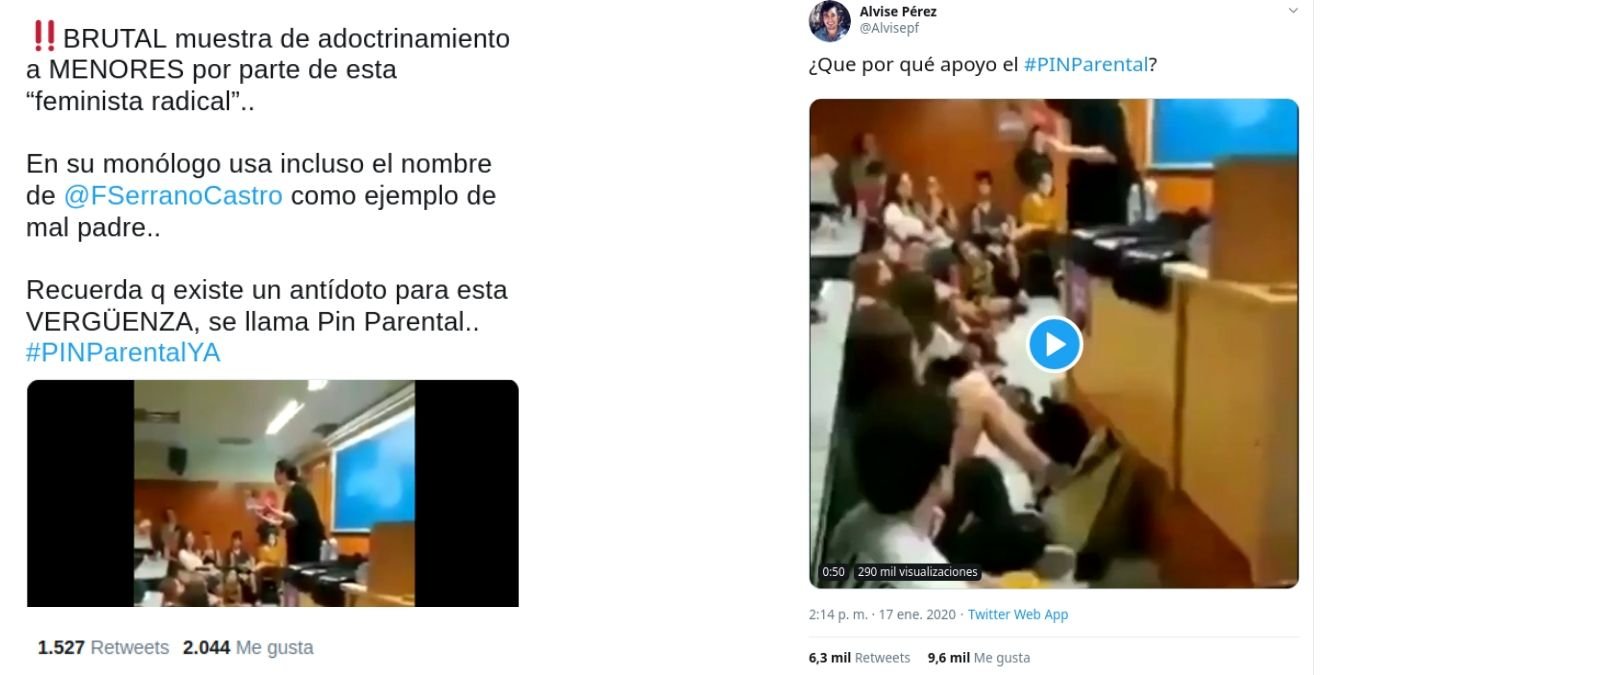1600x675 pixels.
Task: Open the @FSerranoCastro mention link
Action: (173, 195)
